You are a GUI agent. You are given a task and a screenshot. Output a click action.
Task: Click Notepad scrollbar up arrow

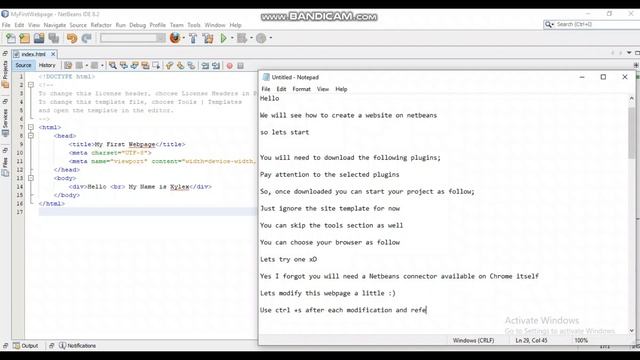pos(631,98)
